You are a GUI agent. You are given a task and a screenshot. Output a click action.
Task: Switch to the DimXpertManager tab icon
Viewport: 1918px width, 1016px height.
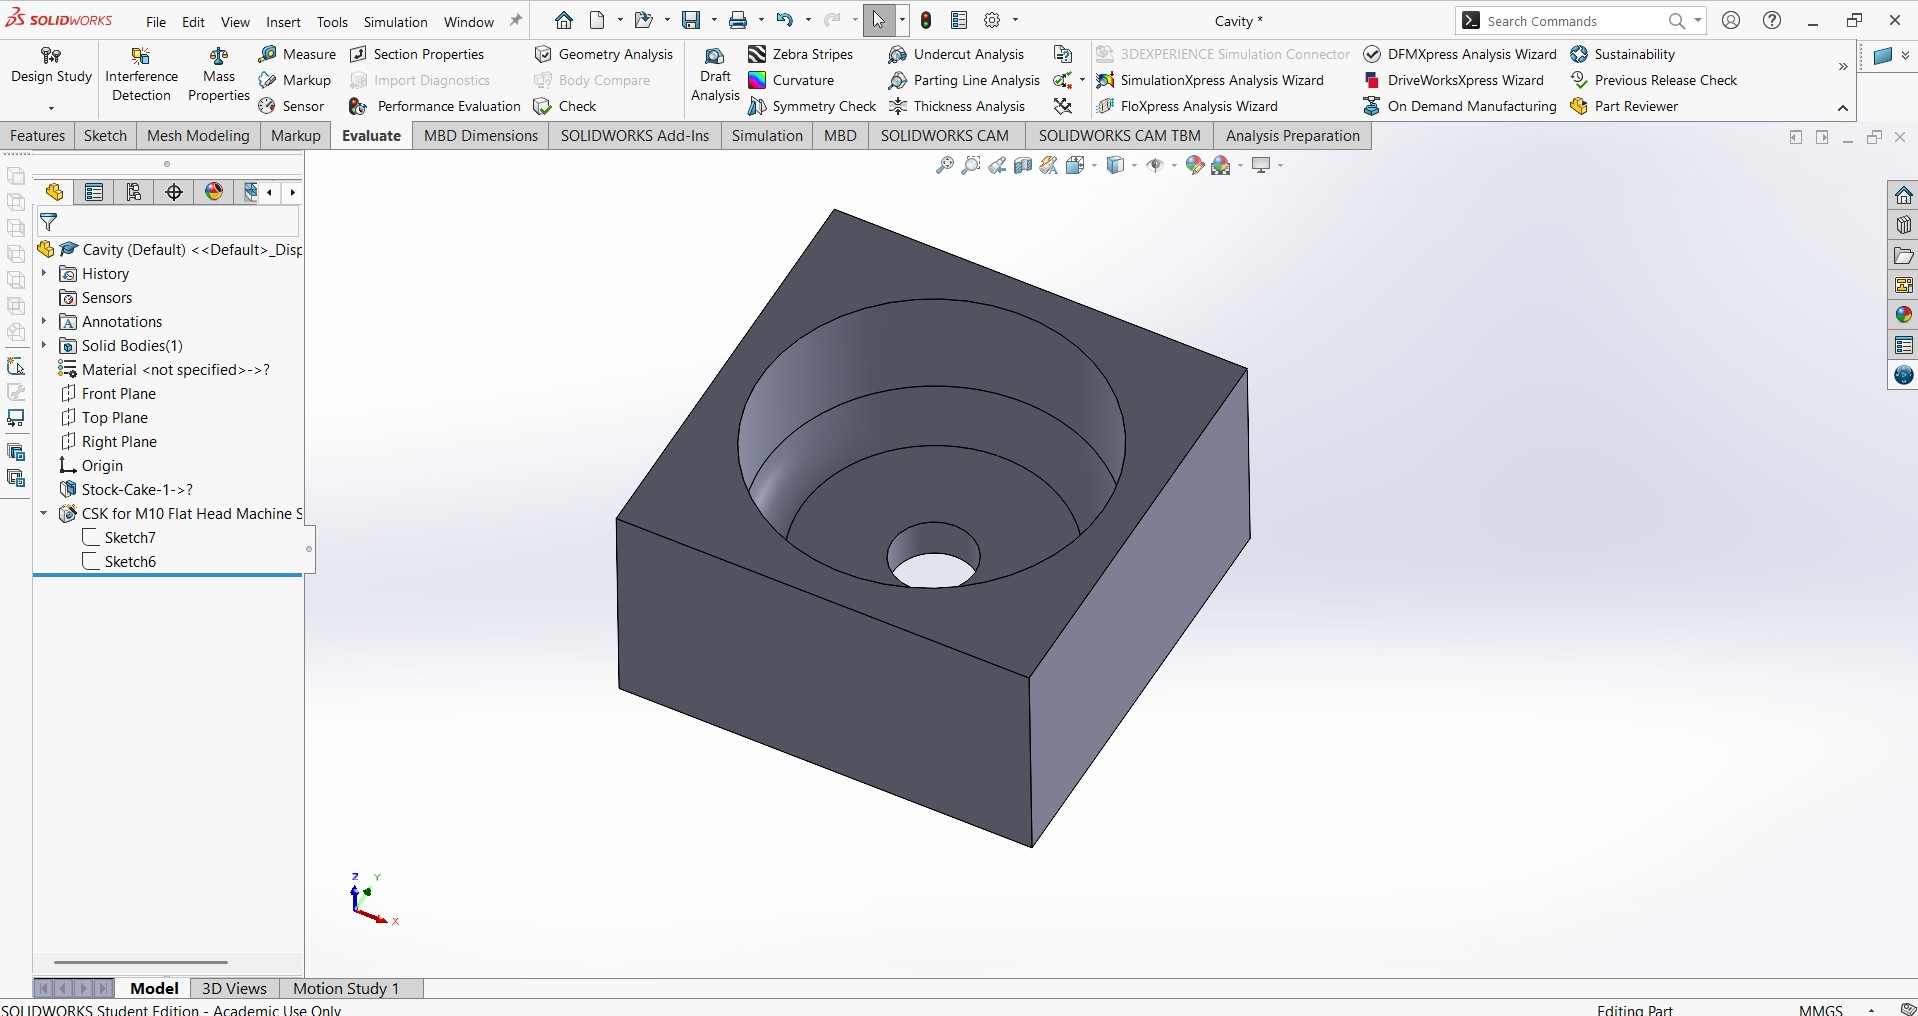[x=174, y=192]
